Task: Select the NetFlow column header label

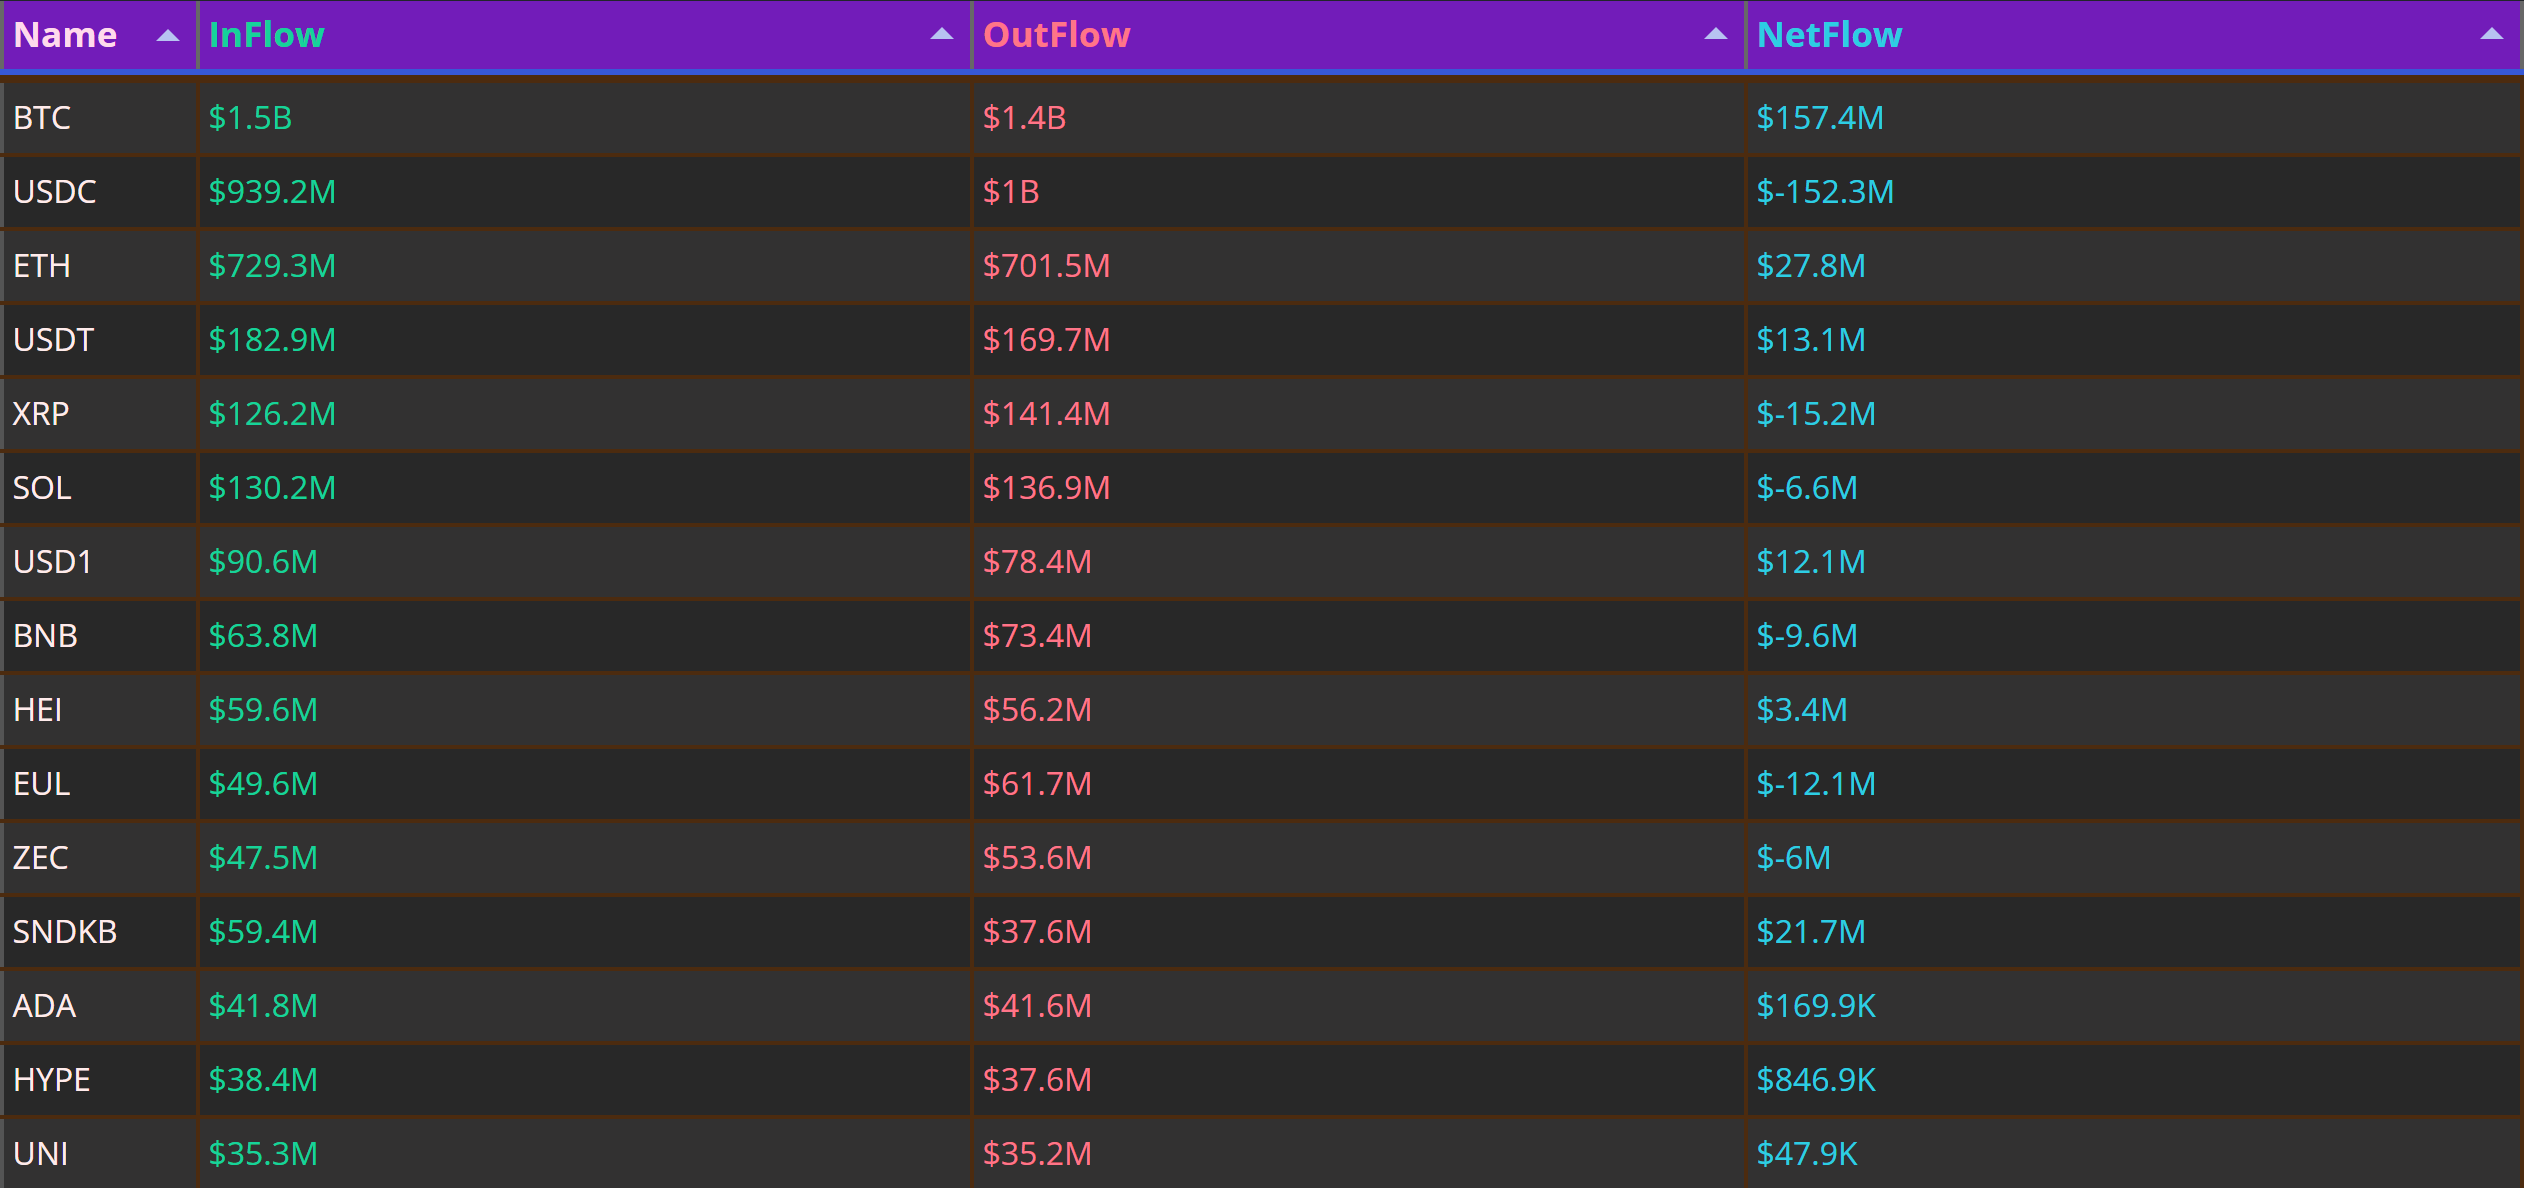Action: [x=1829, y=35]
